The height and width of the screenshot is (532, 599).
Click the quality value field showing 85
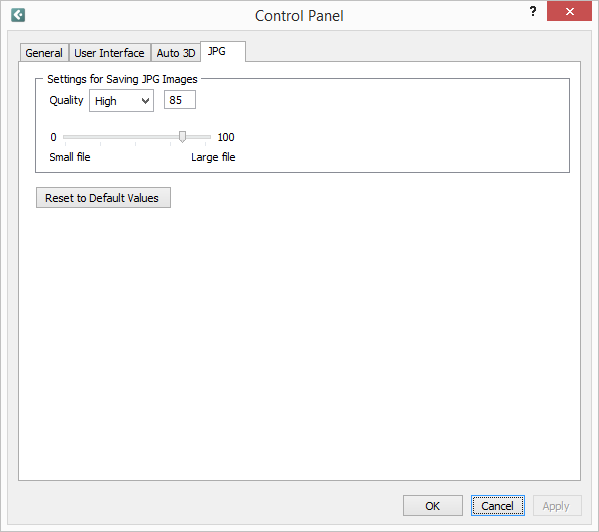click(180, 100)
